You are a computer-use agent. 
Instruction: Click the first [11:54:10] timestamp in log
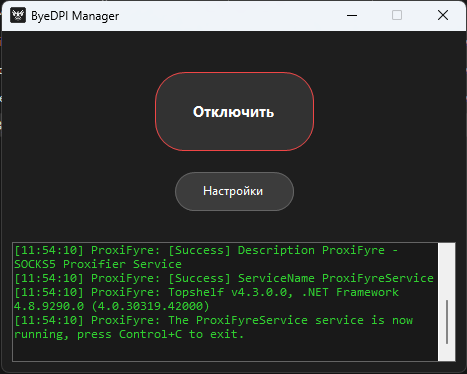tap(49, 250)
